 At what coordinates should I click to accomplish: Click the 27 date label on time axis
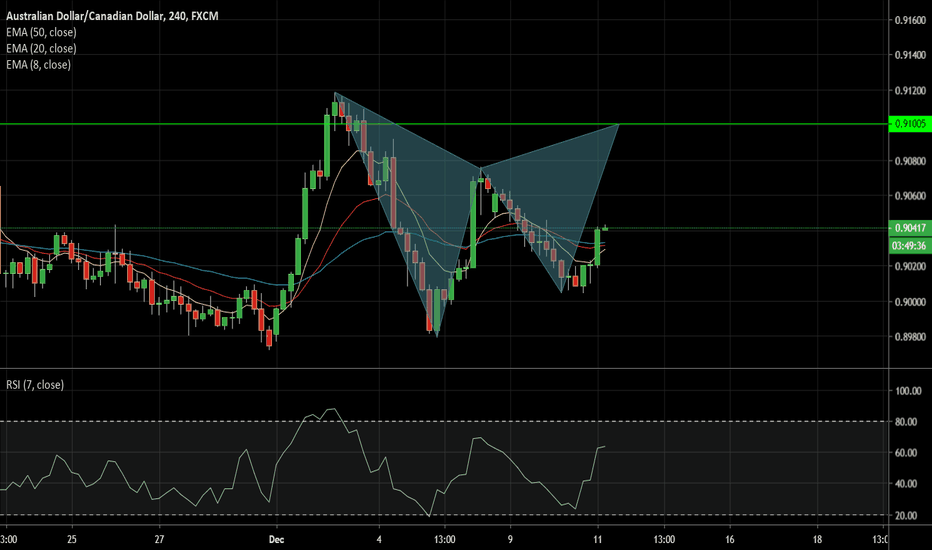pos(159,539)
